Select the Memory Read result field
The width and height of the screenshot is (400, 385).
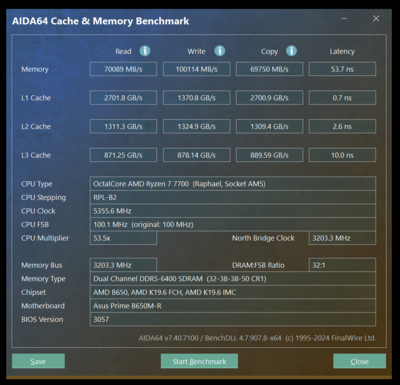pyautogui.click(x=123, y=69)
